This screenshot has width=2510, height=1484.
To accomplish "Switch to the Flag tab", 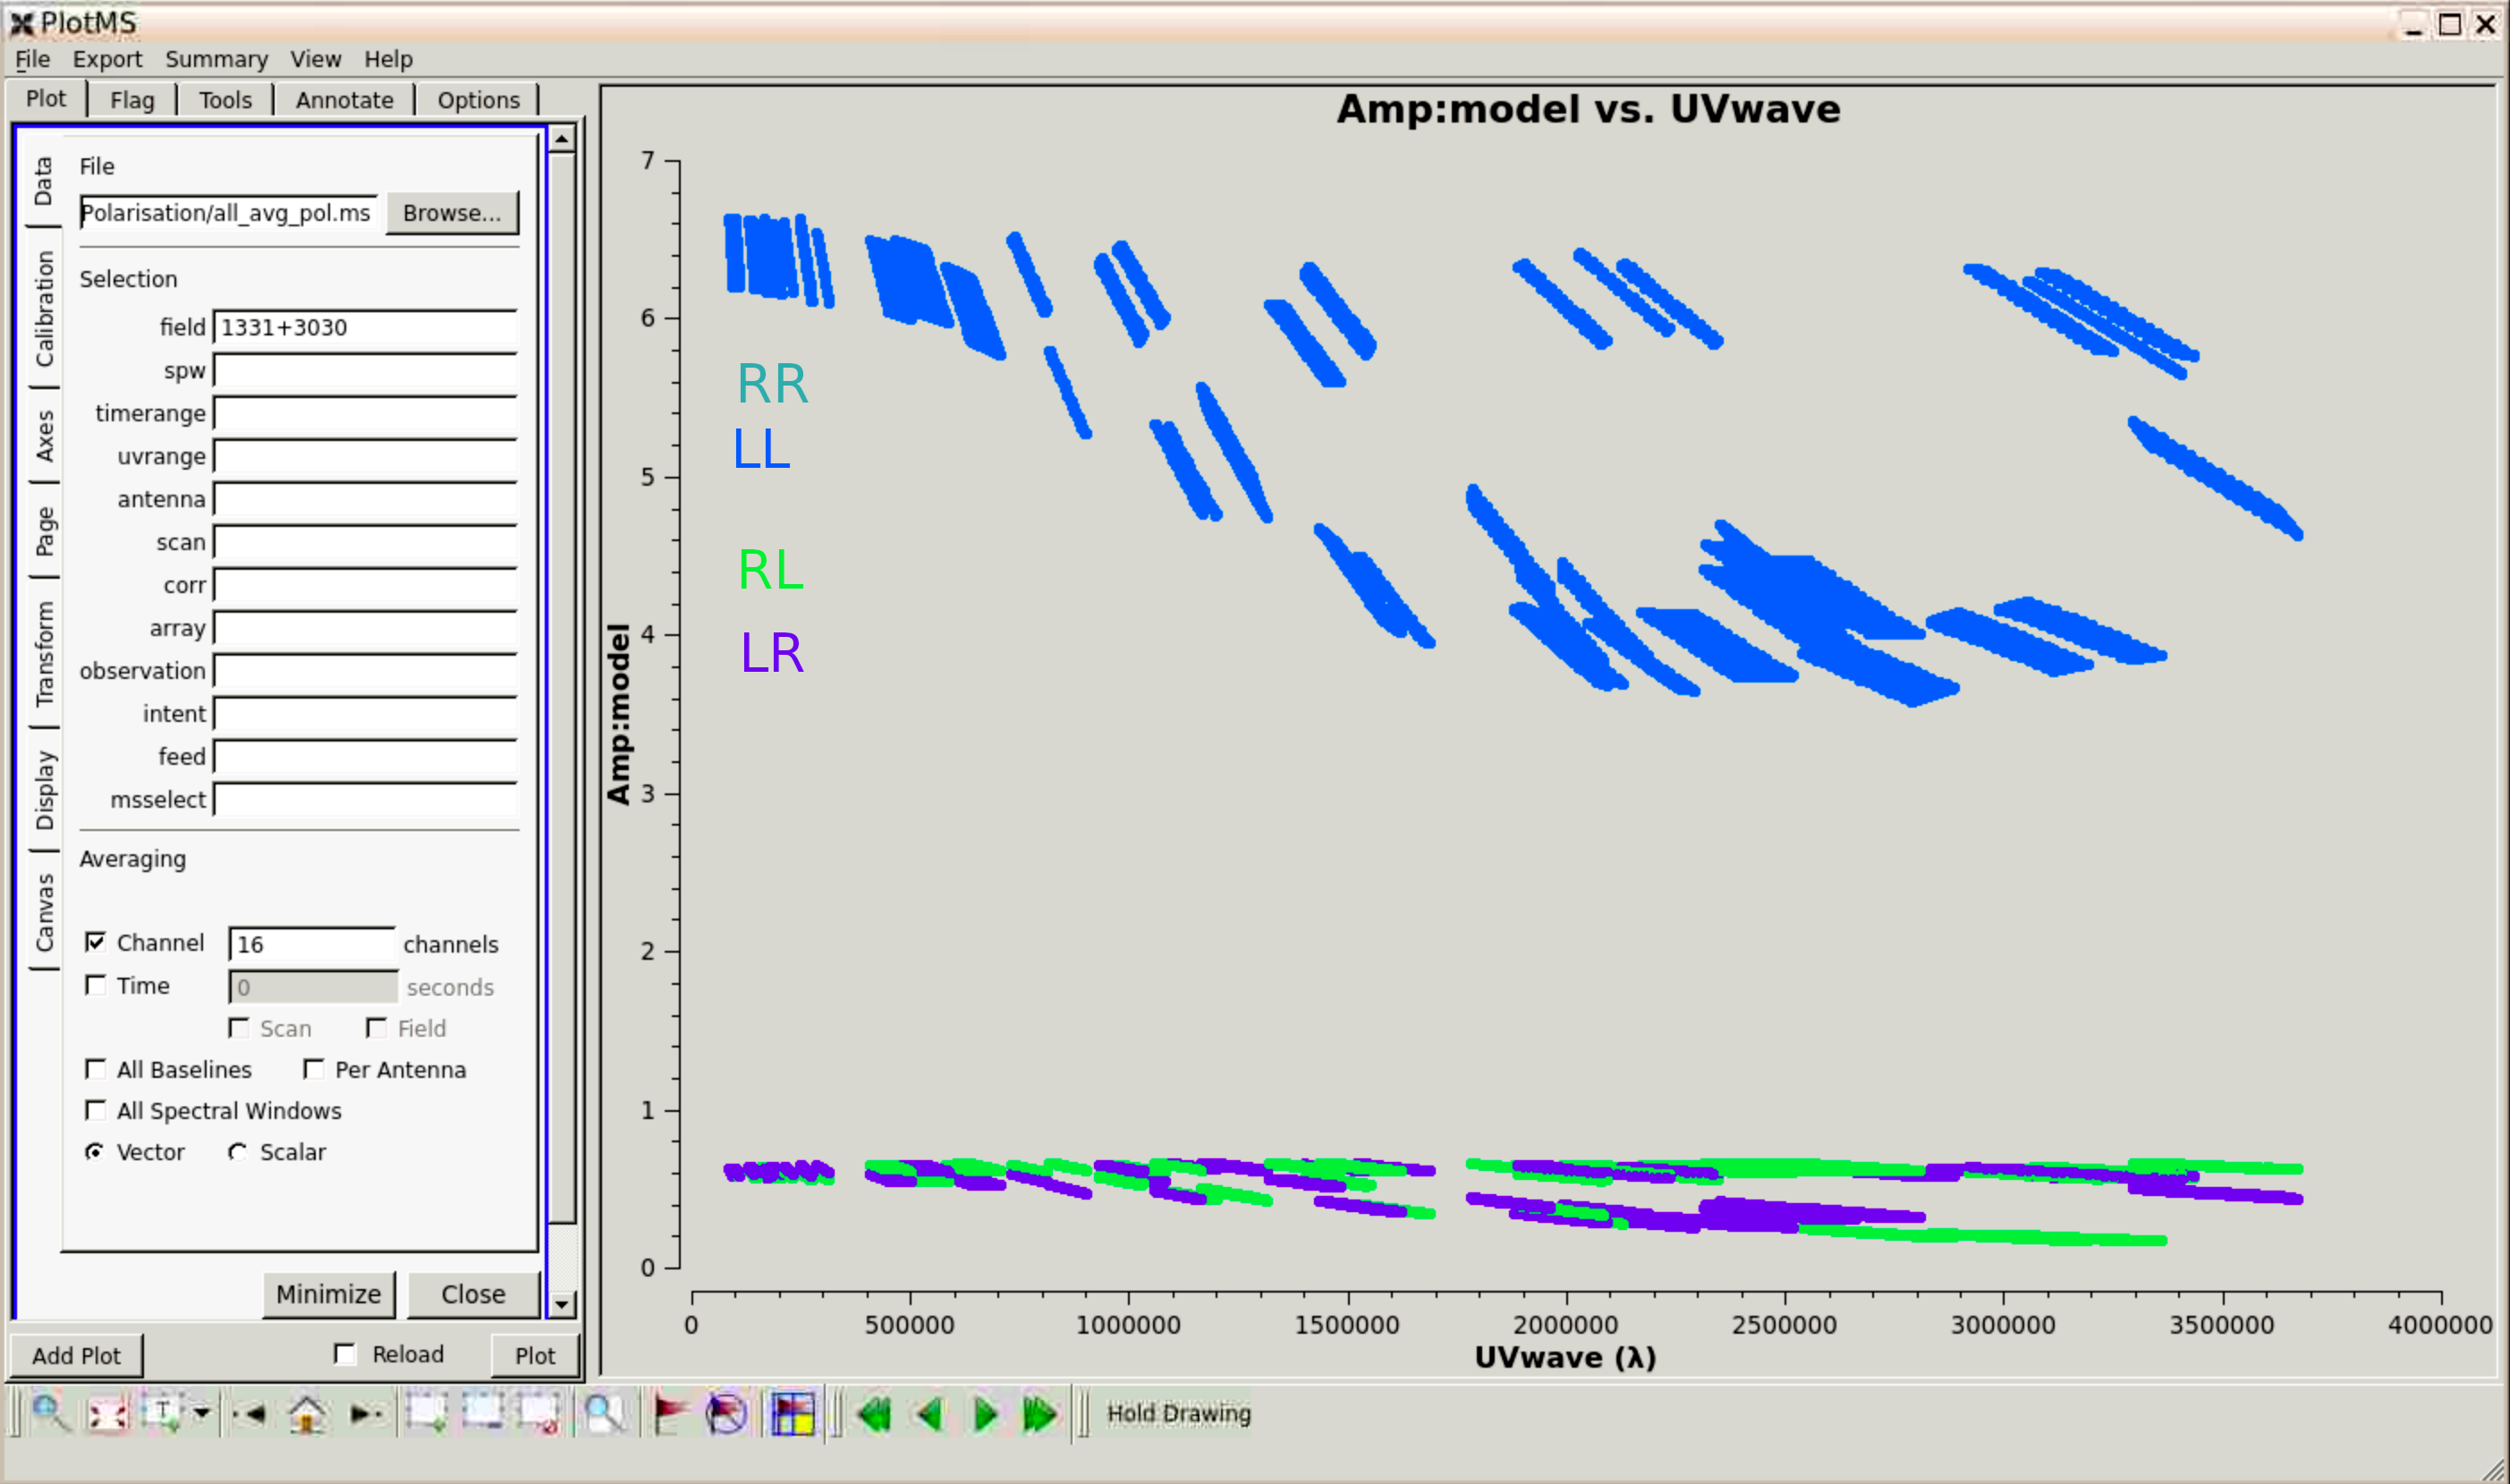I will click(132, 100).
